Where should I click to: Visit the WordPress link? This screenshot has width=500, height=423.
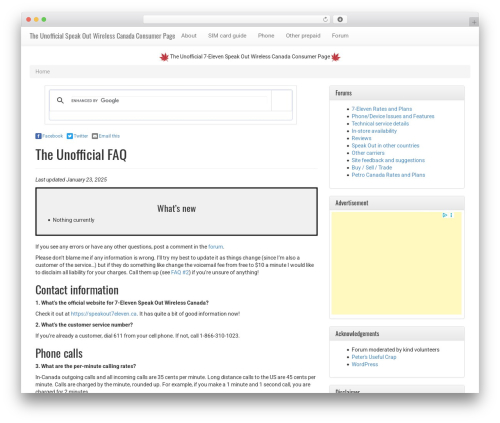point(365,364)
